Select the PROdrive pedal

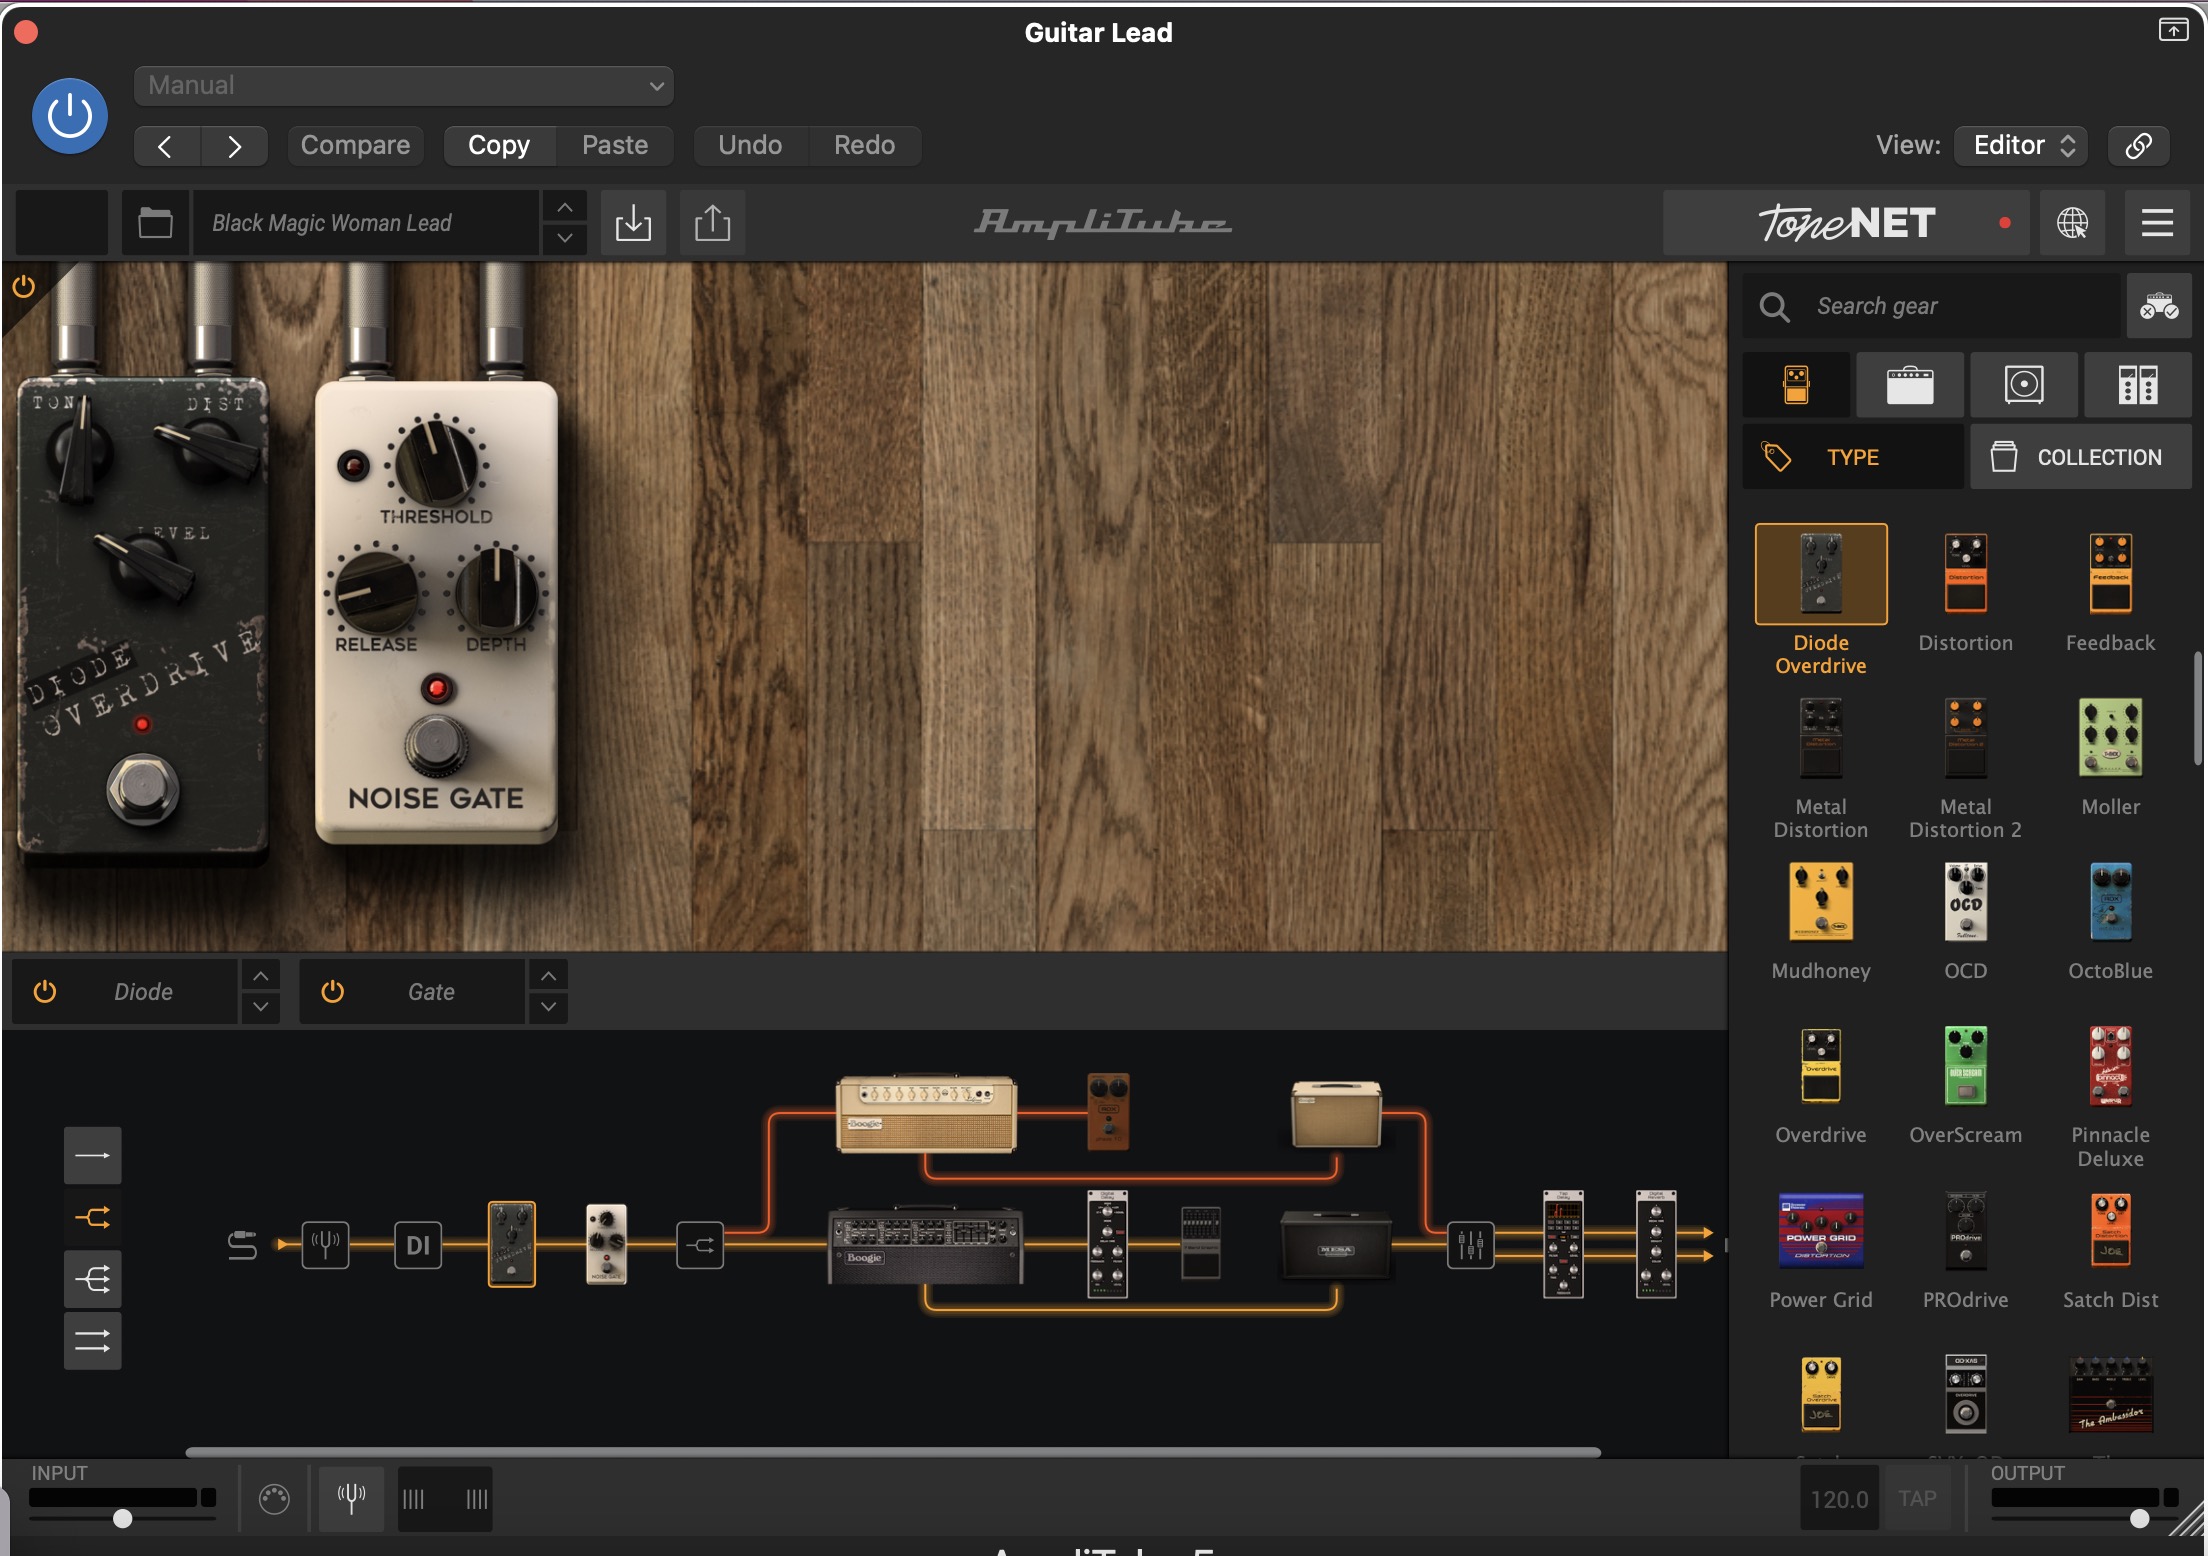[1965, 1230]
